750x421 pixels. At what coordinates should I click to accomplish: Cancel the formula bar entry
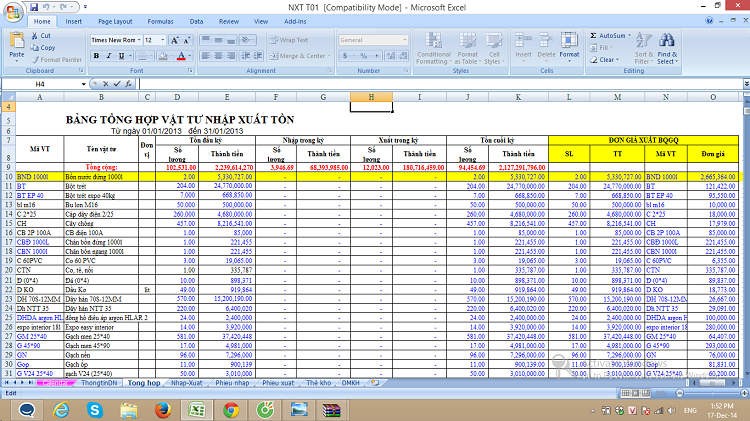(106, 84)
